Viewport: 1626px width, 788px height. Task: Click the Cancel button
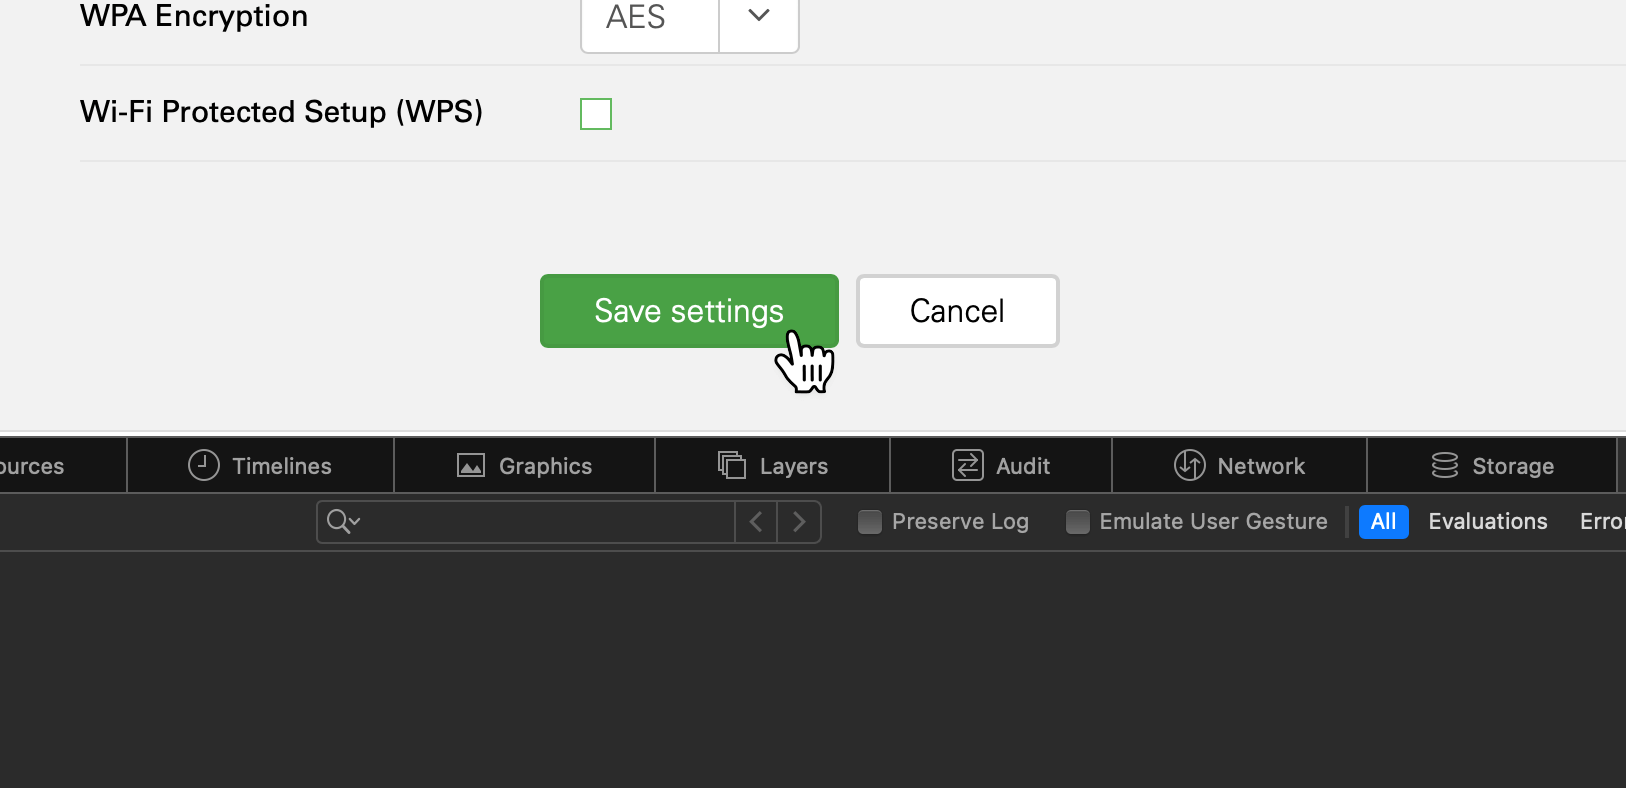click(x=957, y=311)
